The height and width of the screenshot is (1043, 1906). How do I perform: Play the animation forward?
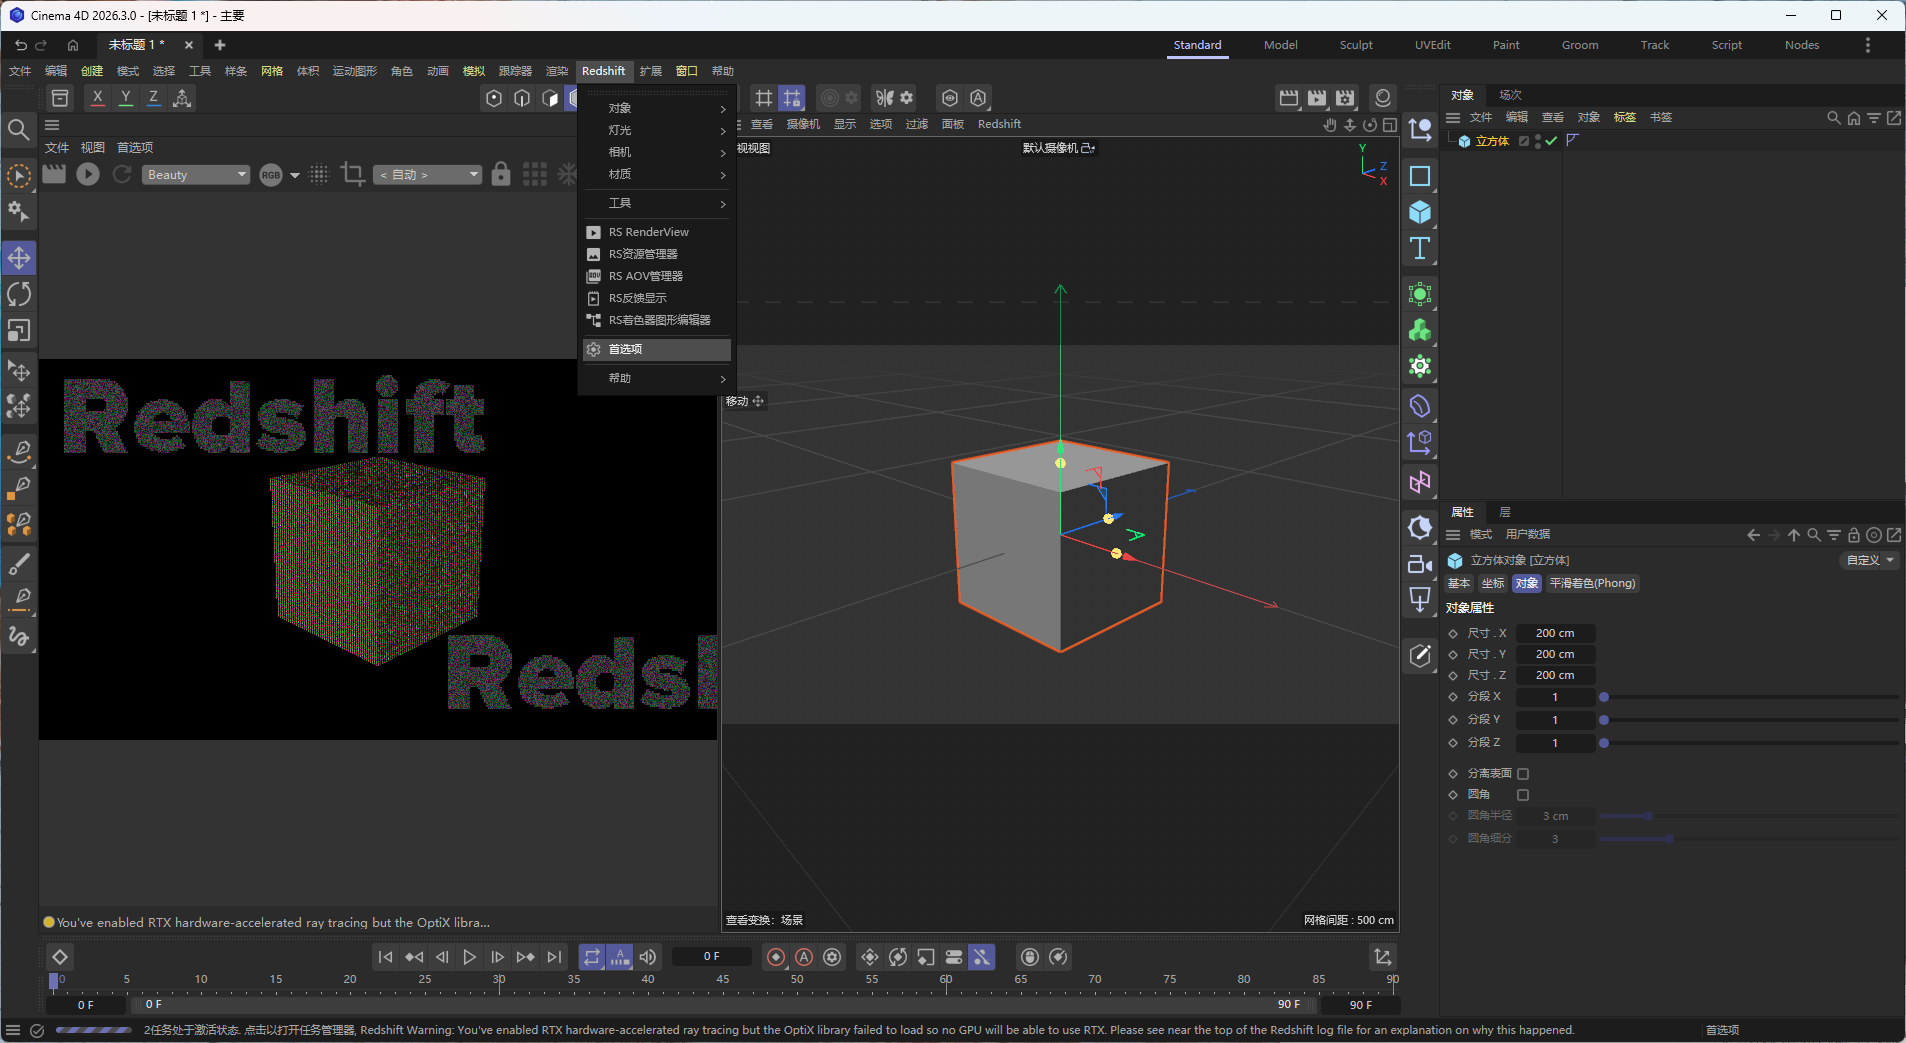tap(469, 957)
